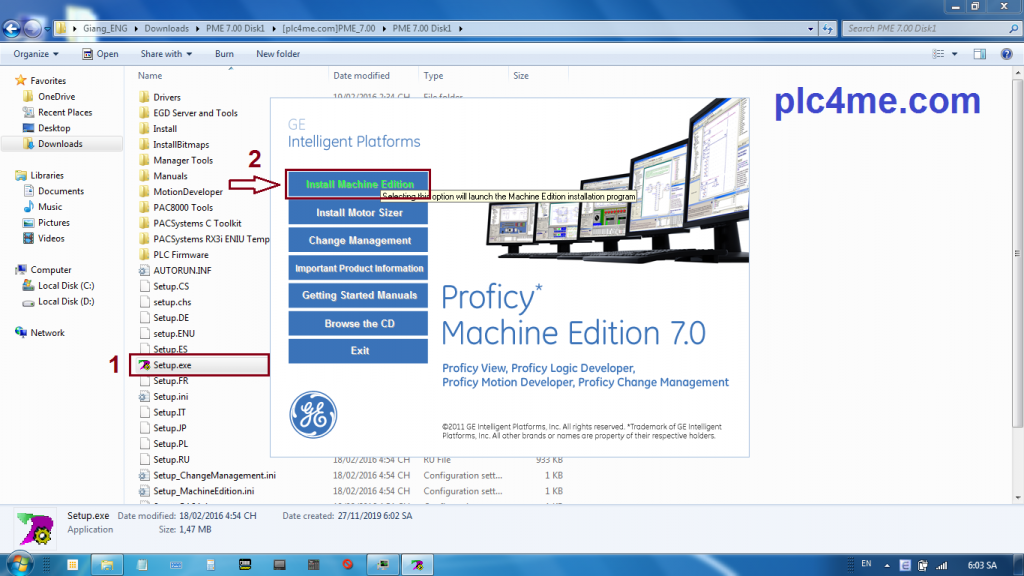
Task: Select the AUTORUN.INF file
Action: click(182, 270)
